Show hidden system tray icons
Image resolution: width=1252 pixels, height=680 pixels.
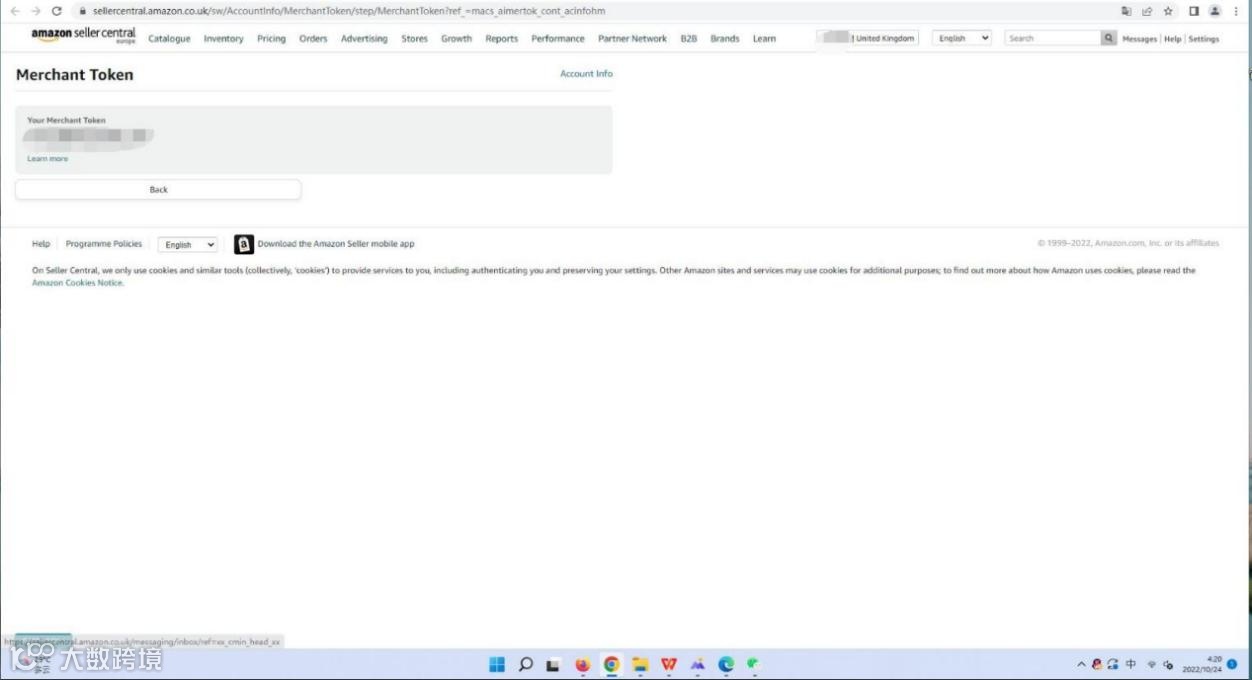[1081, 664]
